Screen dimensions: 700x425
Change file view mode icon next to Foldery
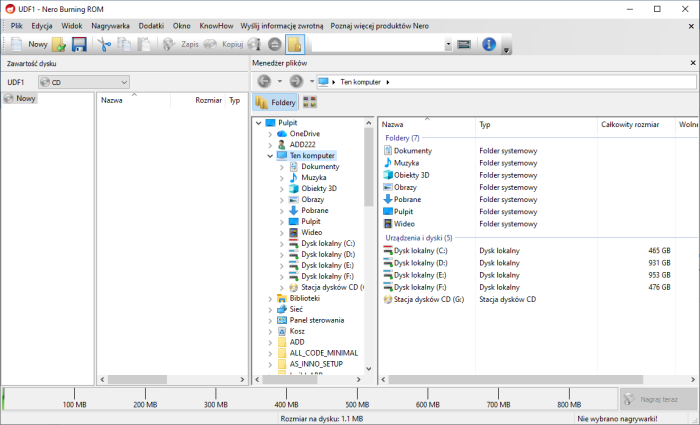[x=310, y=102]
